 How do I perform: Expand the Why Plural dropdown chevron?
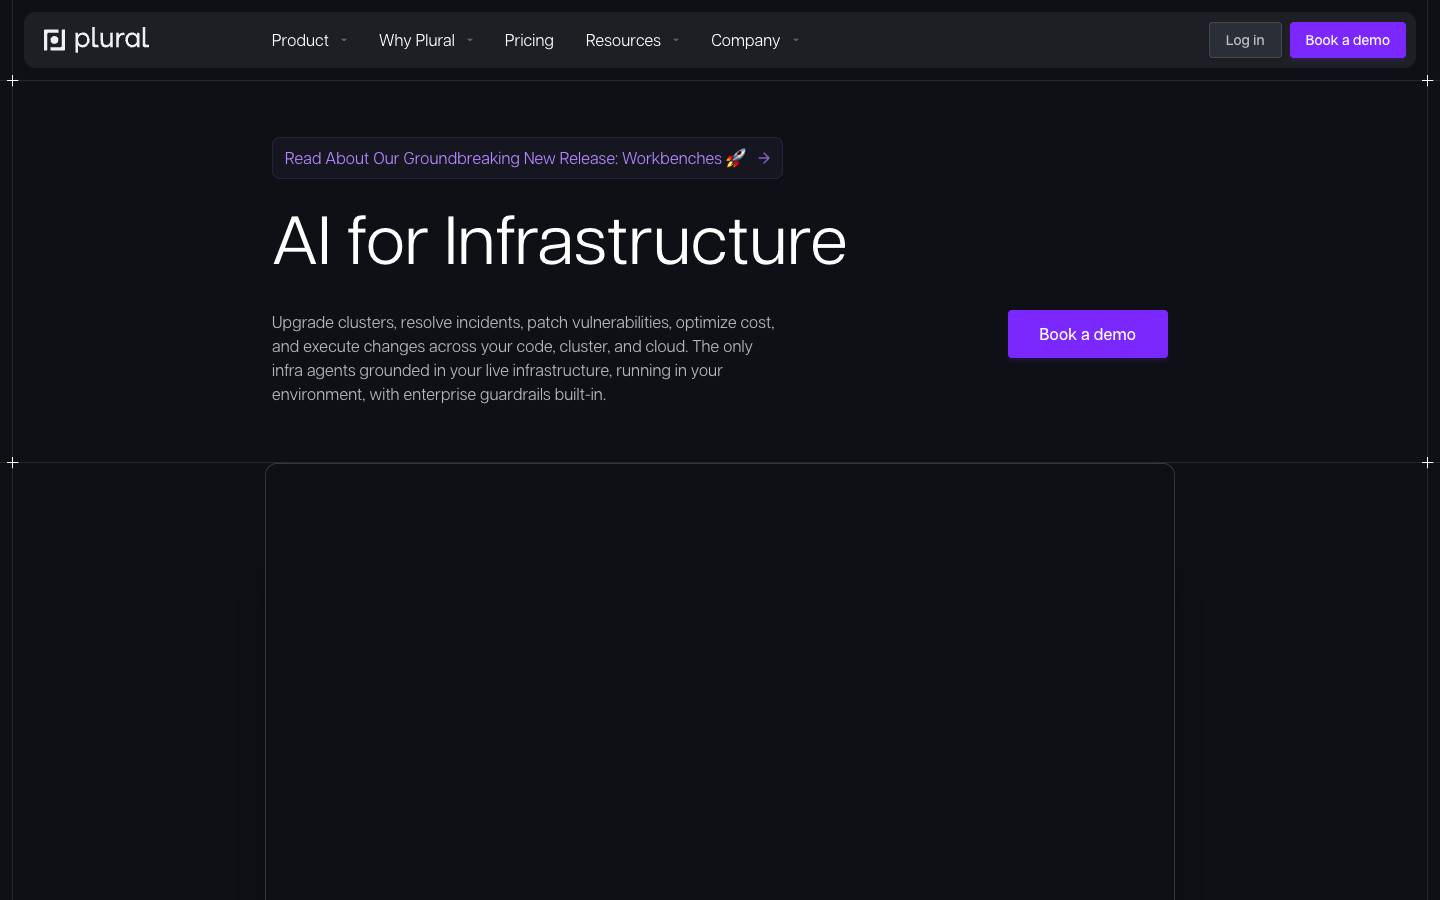click(x=470, y=40)
